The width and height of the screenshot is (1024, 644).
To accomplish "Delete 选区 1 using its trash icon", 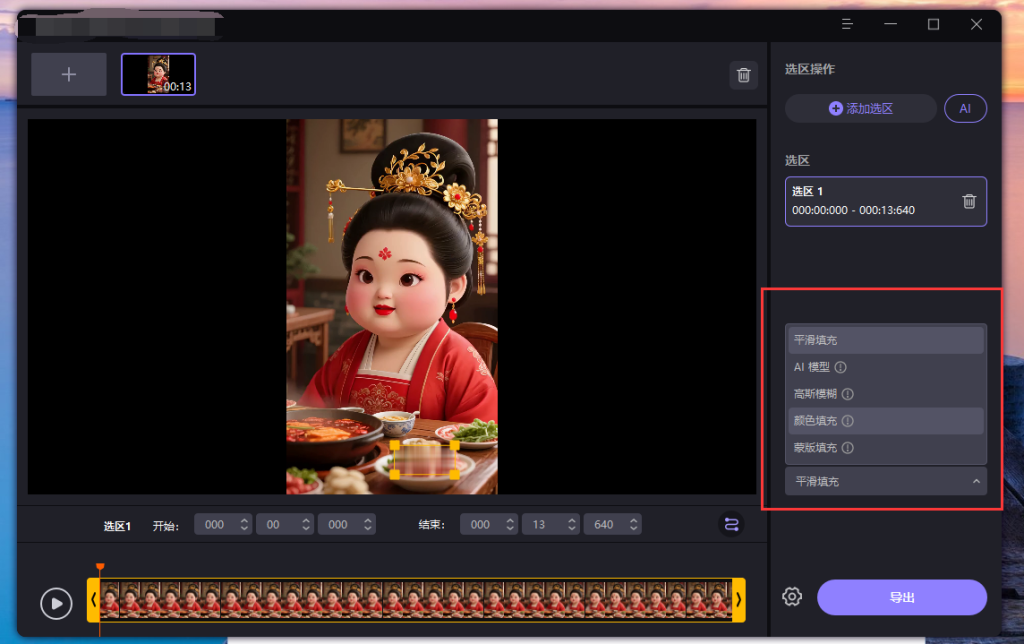I will click(x=968, y=201).
